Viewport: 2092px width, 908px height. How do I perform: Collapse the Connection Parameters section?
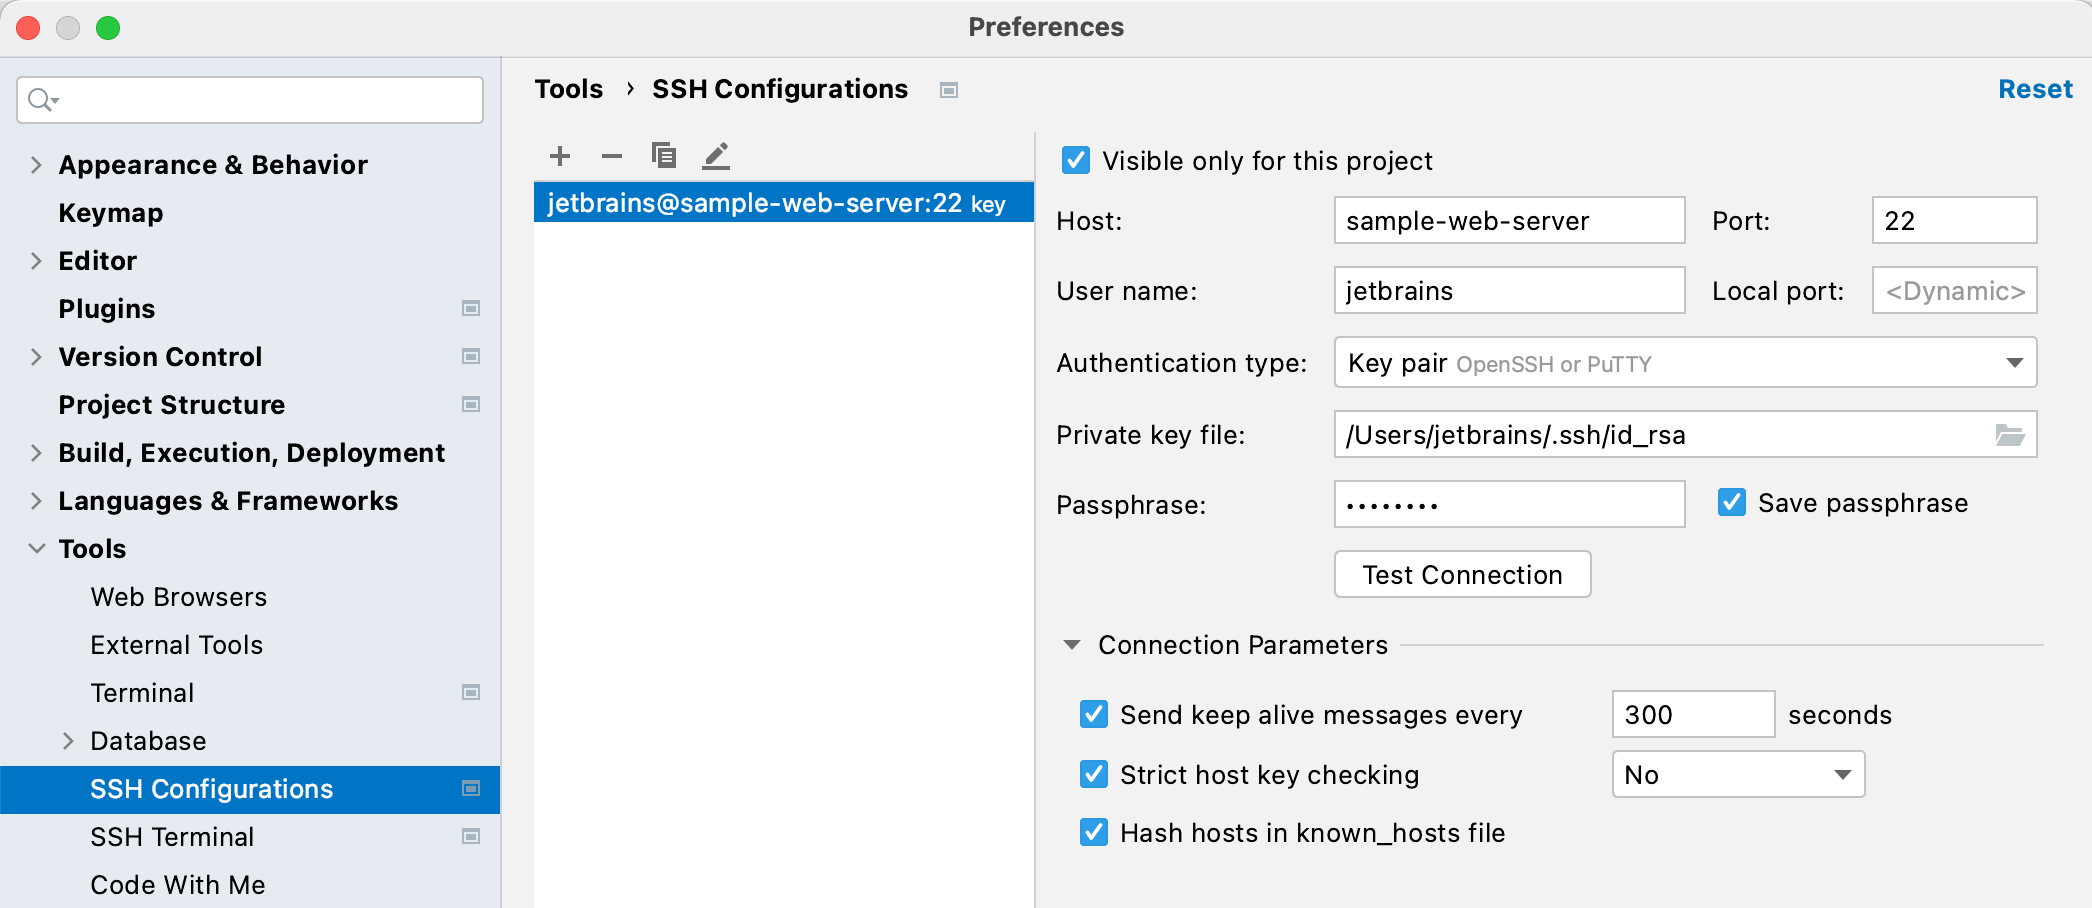click(x=1071, y=645)
